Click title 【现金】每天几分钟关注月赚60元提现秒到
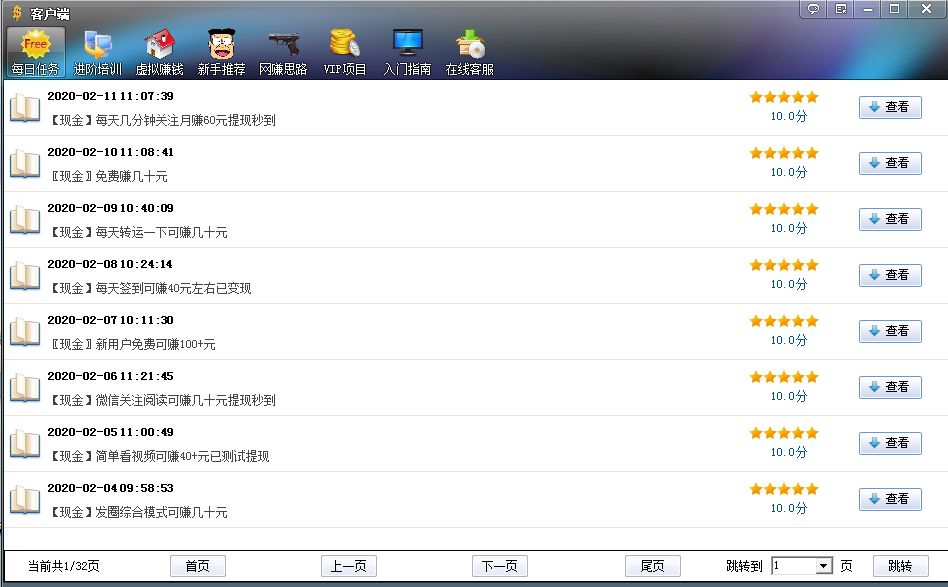The image size is (948, 587). [161, 120]
